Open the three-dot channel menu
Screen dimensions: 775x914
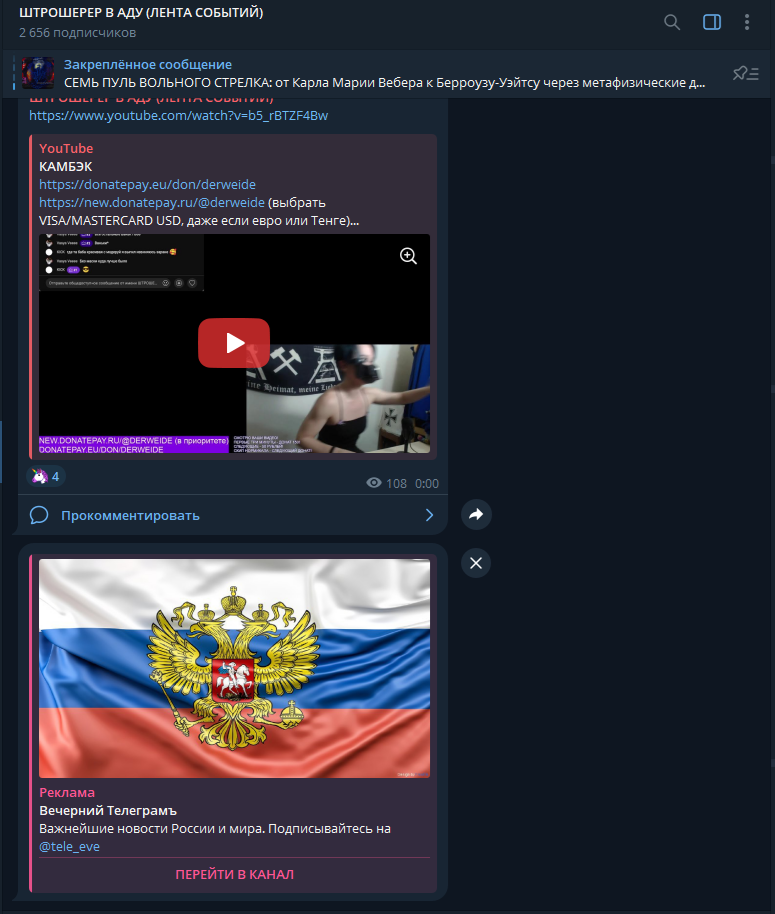pyautogui.click(x=747, y=22)
